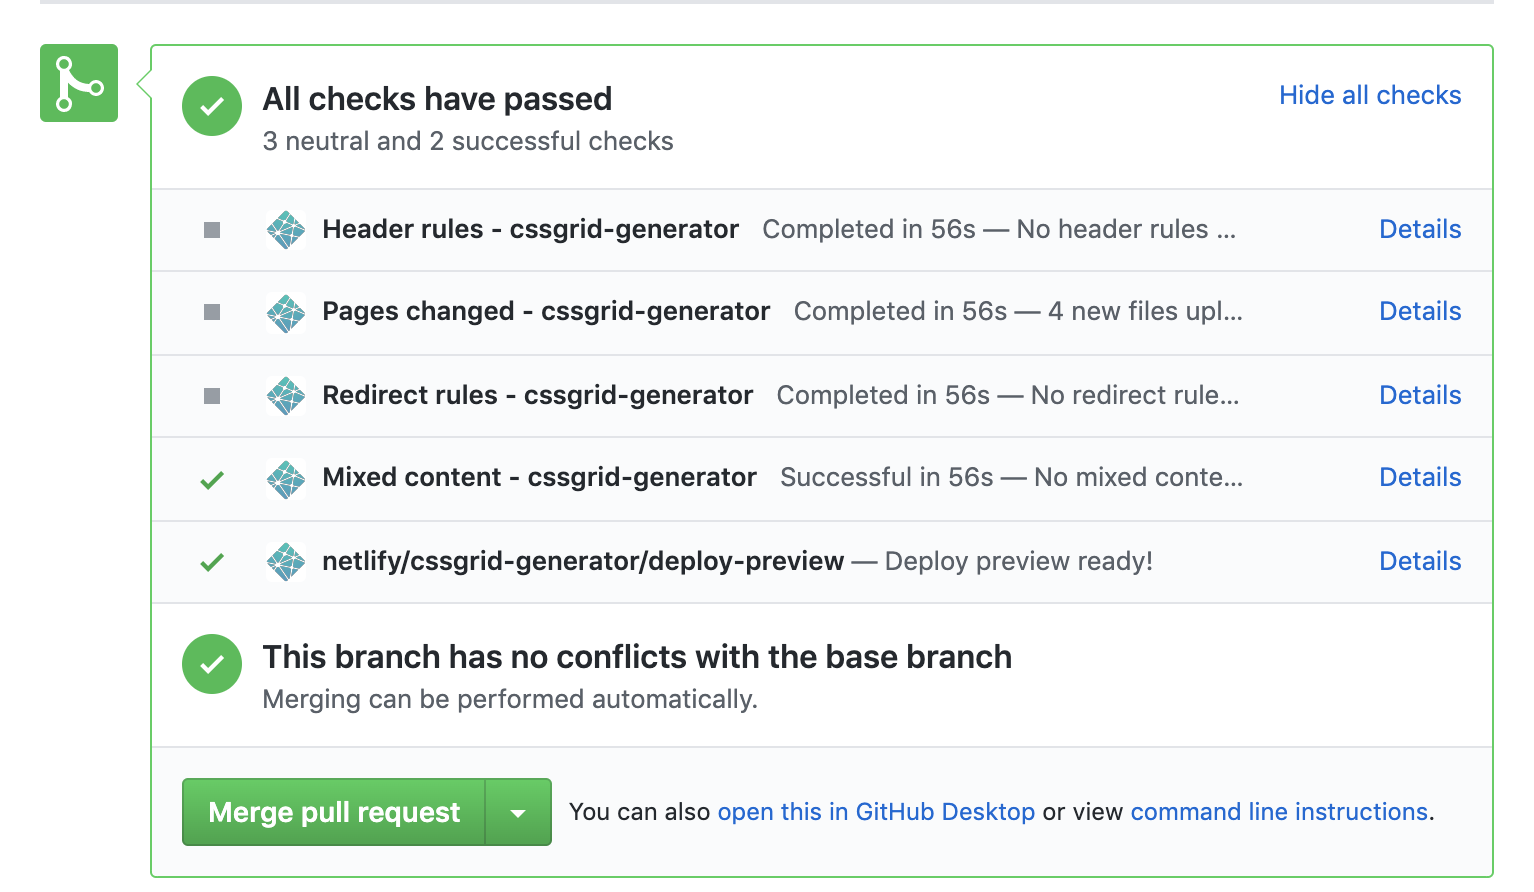
Task: Click the neutral status square for Header rules
Action: (x=211, y=229)
